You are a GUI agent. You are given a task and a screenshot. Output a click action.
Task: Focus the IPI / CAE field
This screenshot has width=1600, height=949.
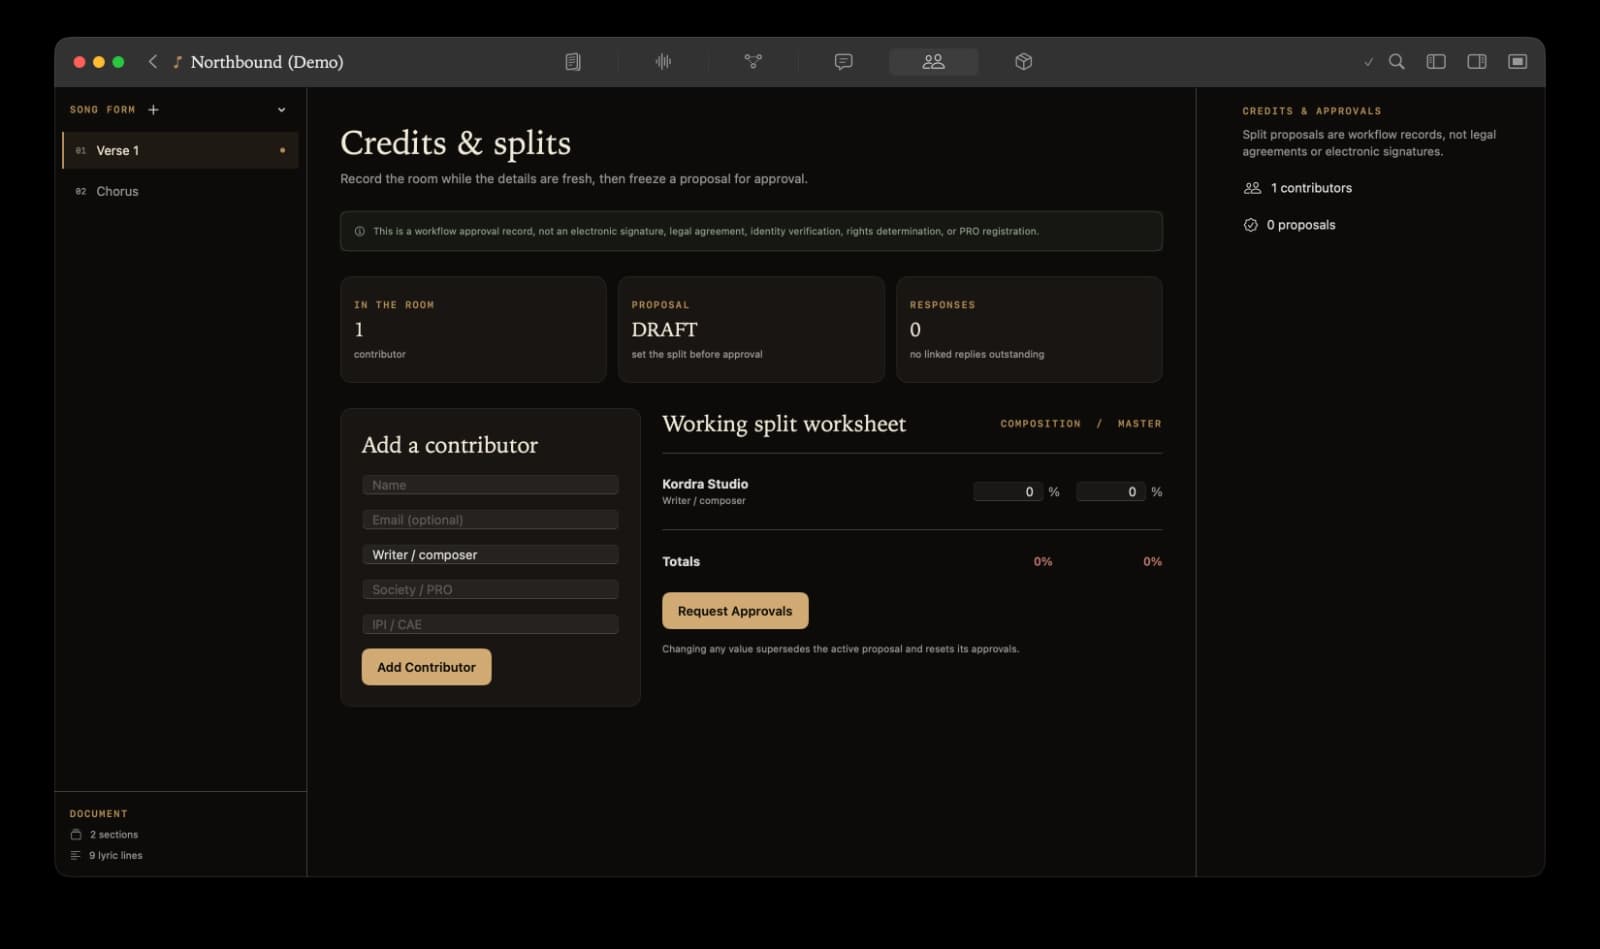pyautogui.click(x=490, y=625)
